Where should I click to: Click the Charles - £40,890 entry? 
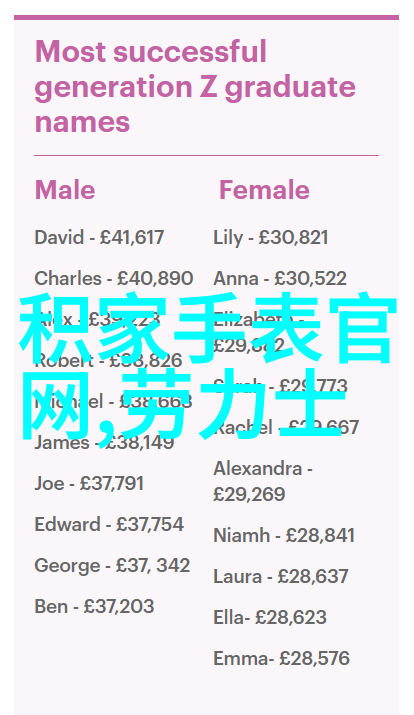pos(114,279)
